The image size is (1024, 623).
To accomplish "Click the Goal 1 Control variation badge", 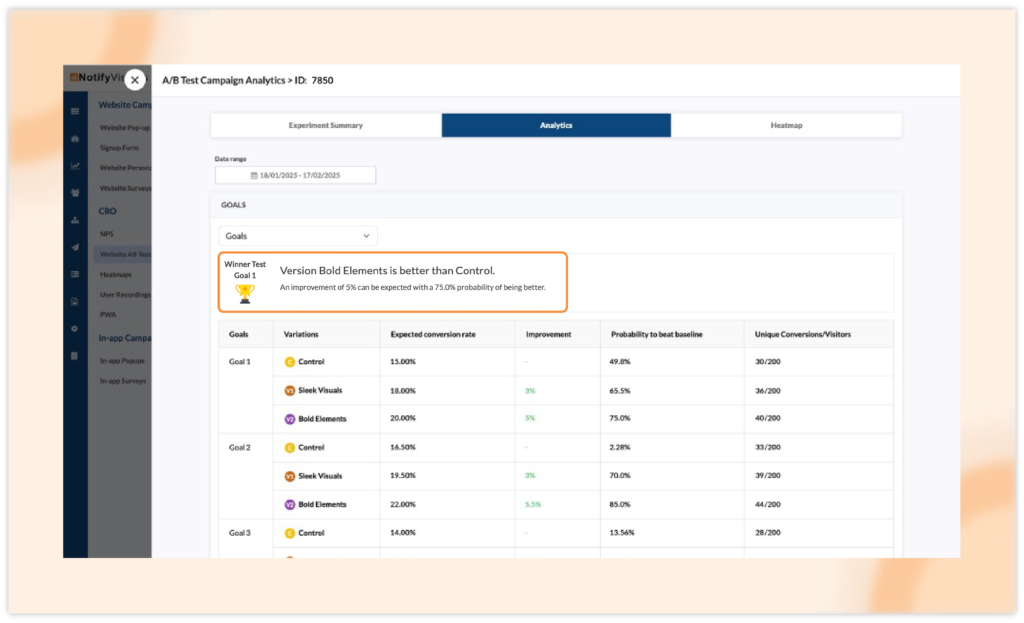I will point(289,362).
